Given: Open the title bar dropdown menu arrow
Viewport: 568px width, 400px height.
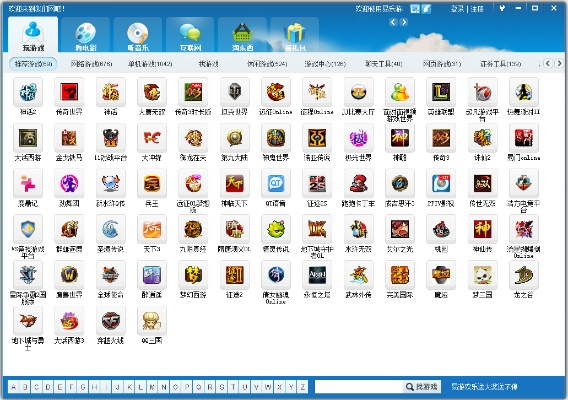Looking at the screenshot, I should 502,8.
